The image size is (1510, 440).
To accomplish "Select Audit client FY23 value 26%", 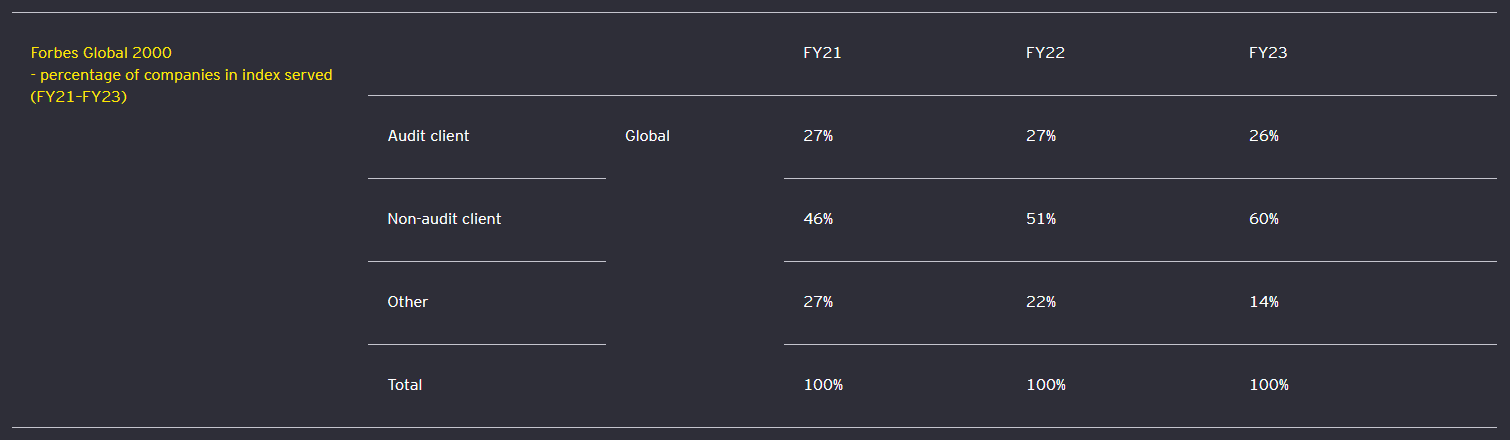I will (x=1264, y=136).
